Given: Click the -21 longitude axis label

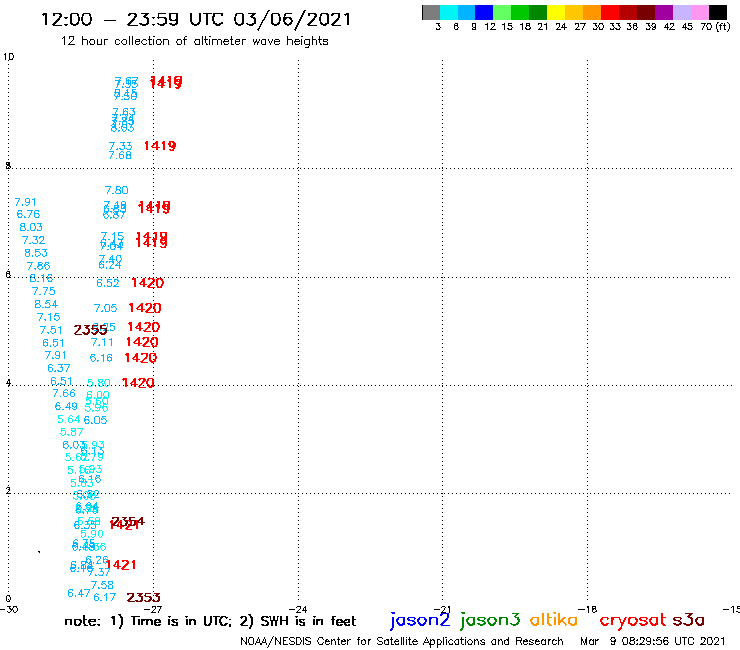Looking at the screenshot, I should click(442, 609).
